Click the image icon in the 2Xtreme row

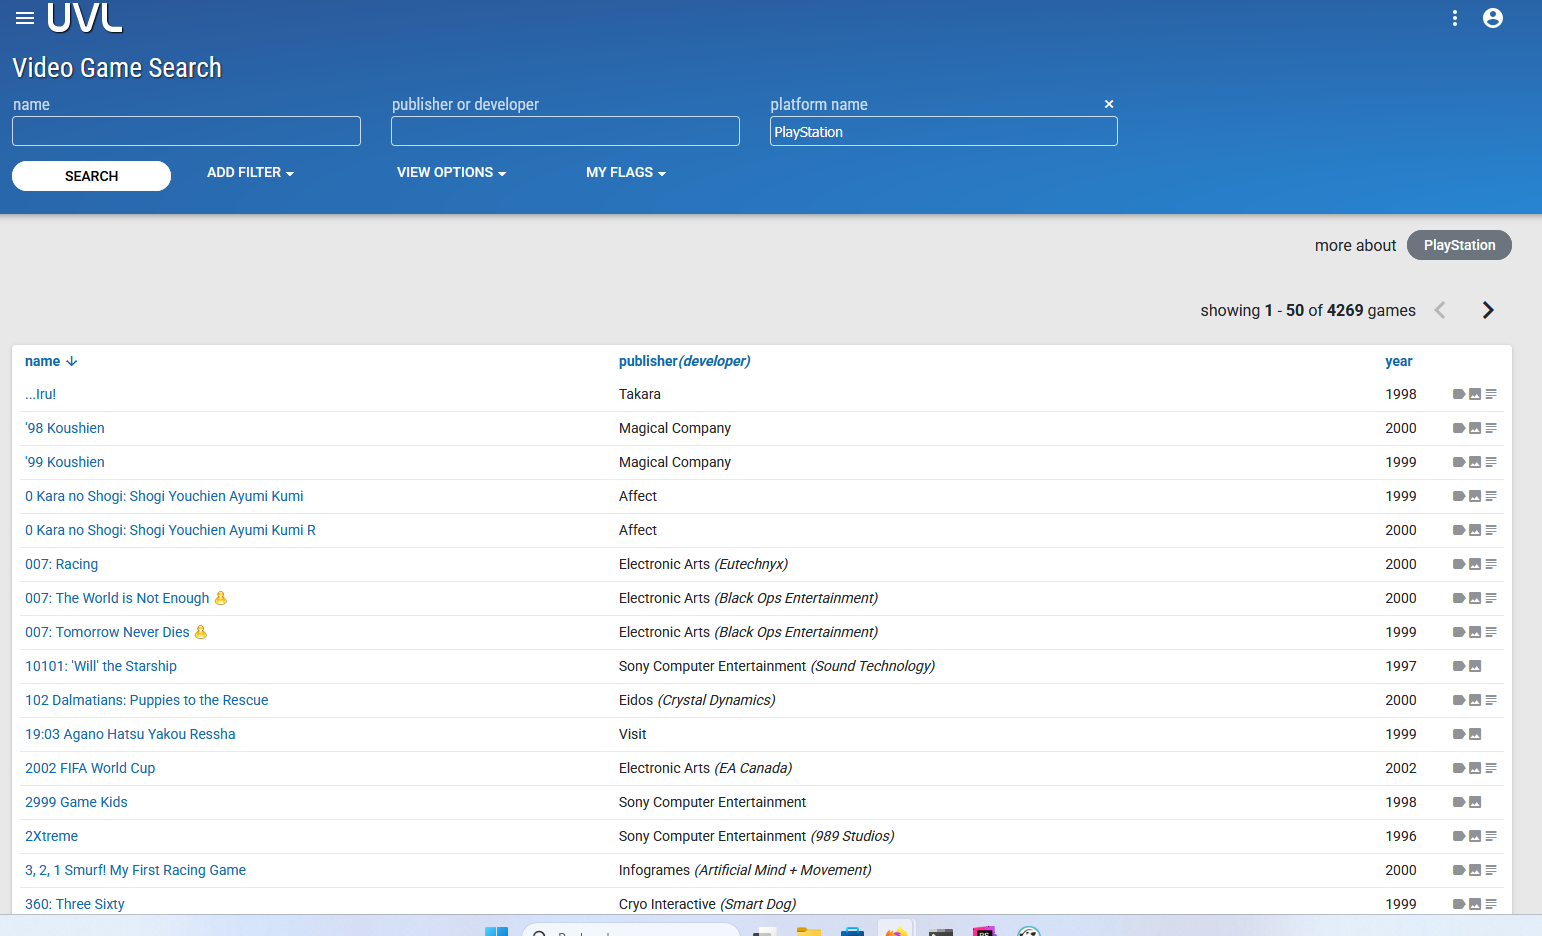1475,836
